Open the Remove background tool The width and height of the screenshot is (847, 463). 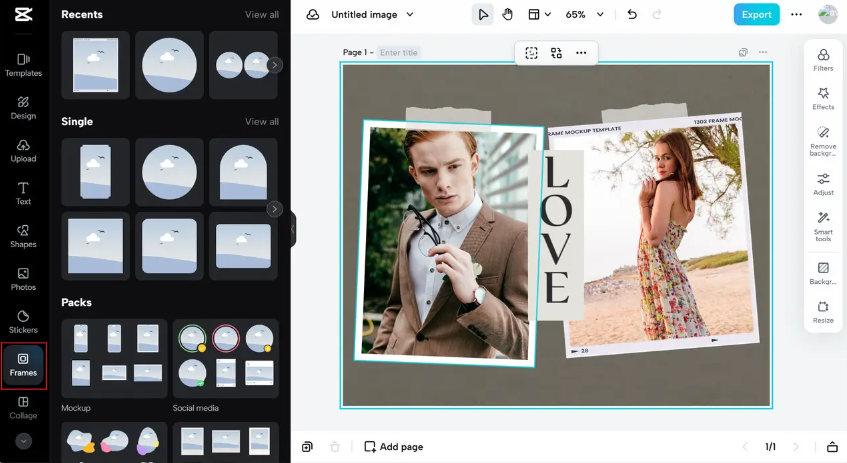tap(823, 142)
